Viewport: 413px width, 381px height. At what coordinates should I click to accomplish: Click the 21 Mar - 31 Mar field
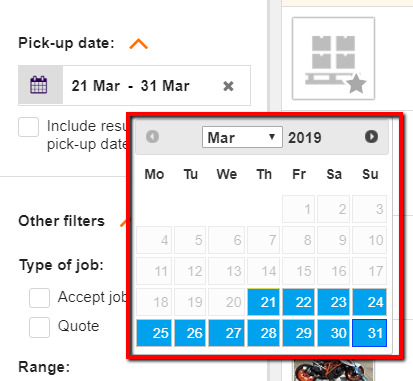(157, 86)
